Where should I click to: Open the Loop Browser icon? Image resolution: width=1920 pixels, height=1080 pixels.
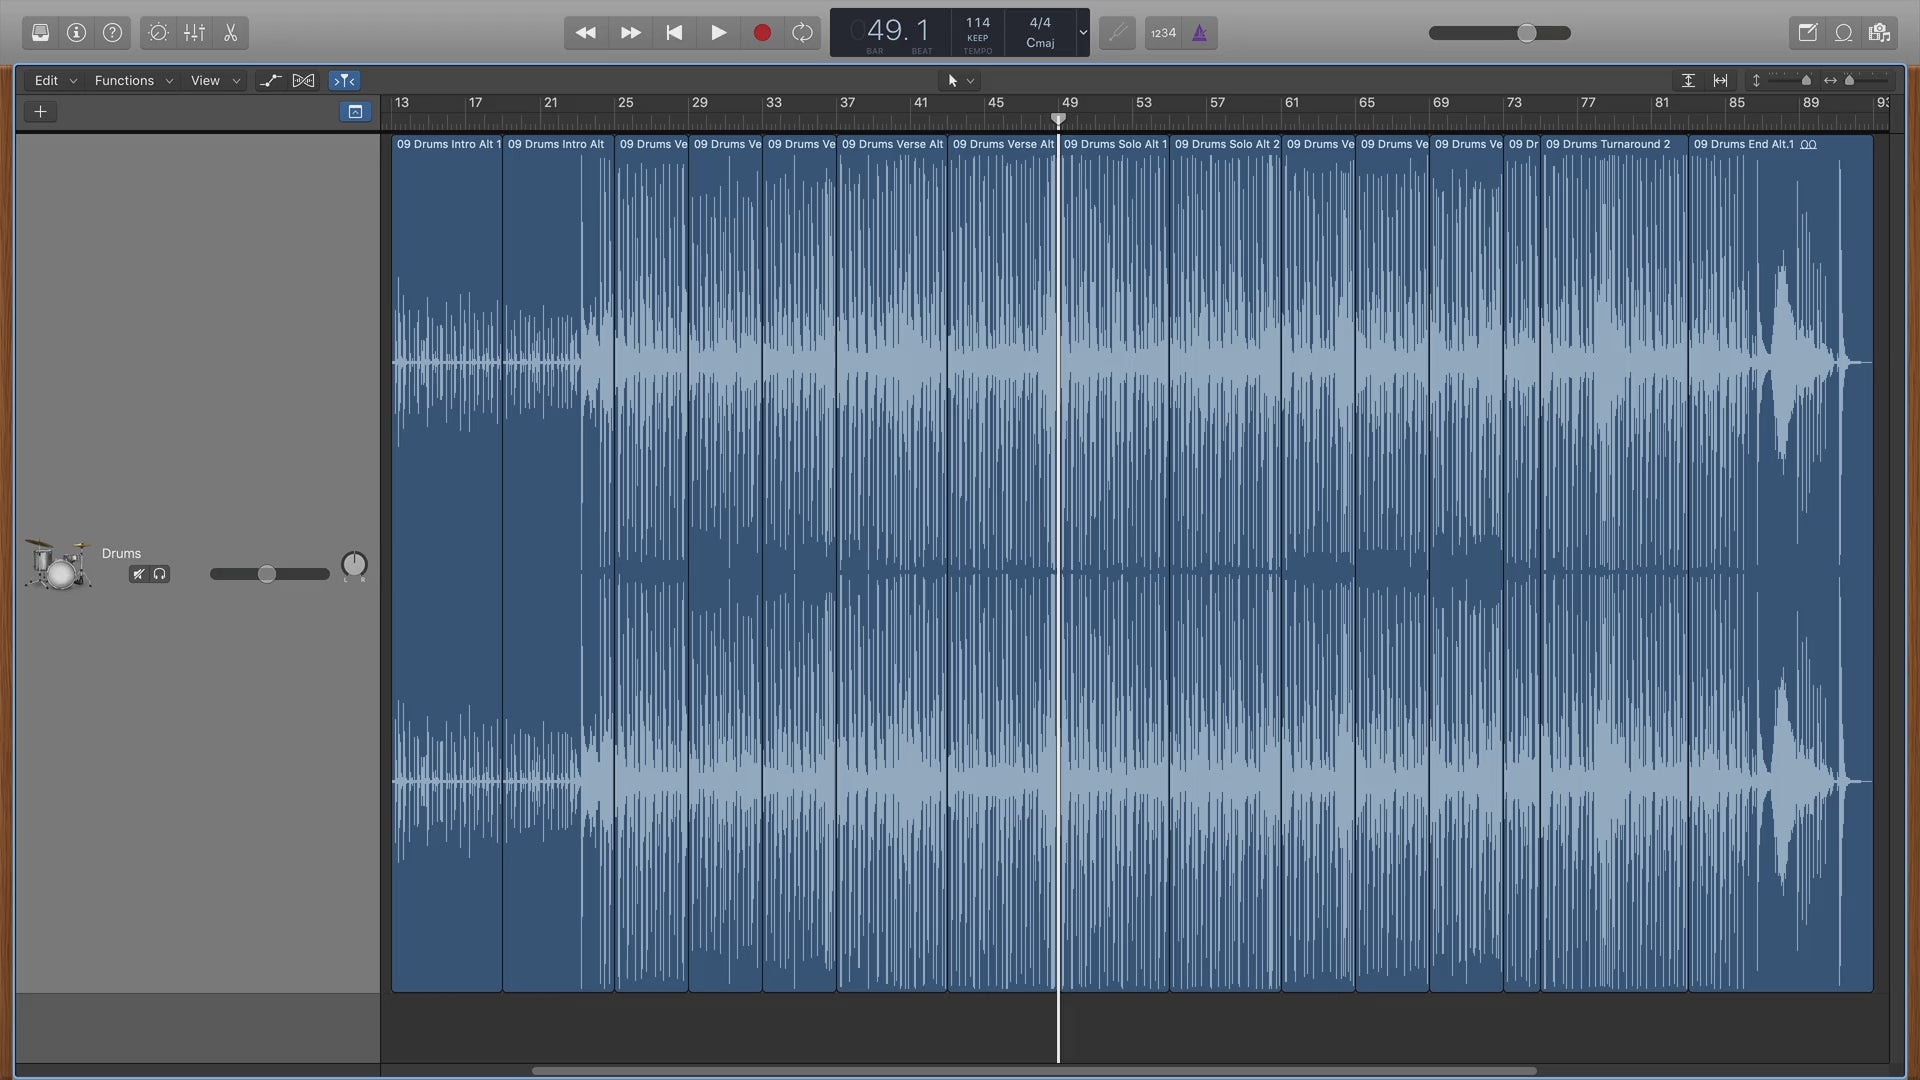1843,33
